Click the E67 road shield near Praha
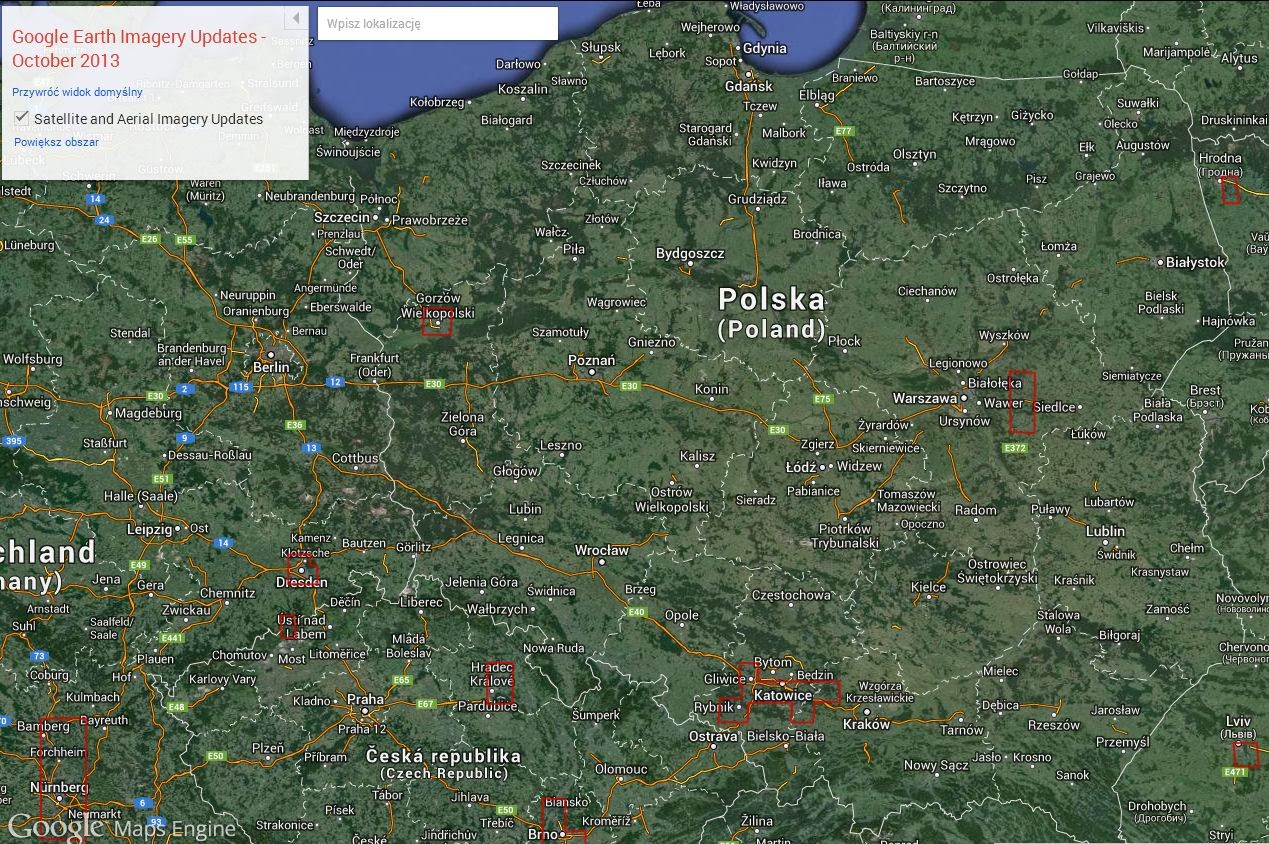The image size is (1269, 844). pos(426,703)
